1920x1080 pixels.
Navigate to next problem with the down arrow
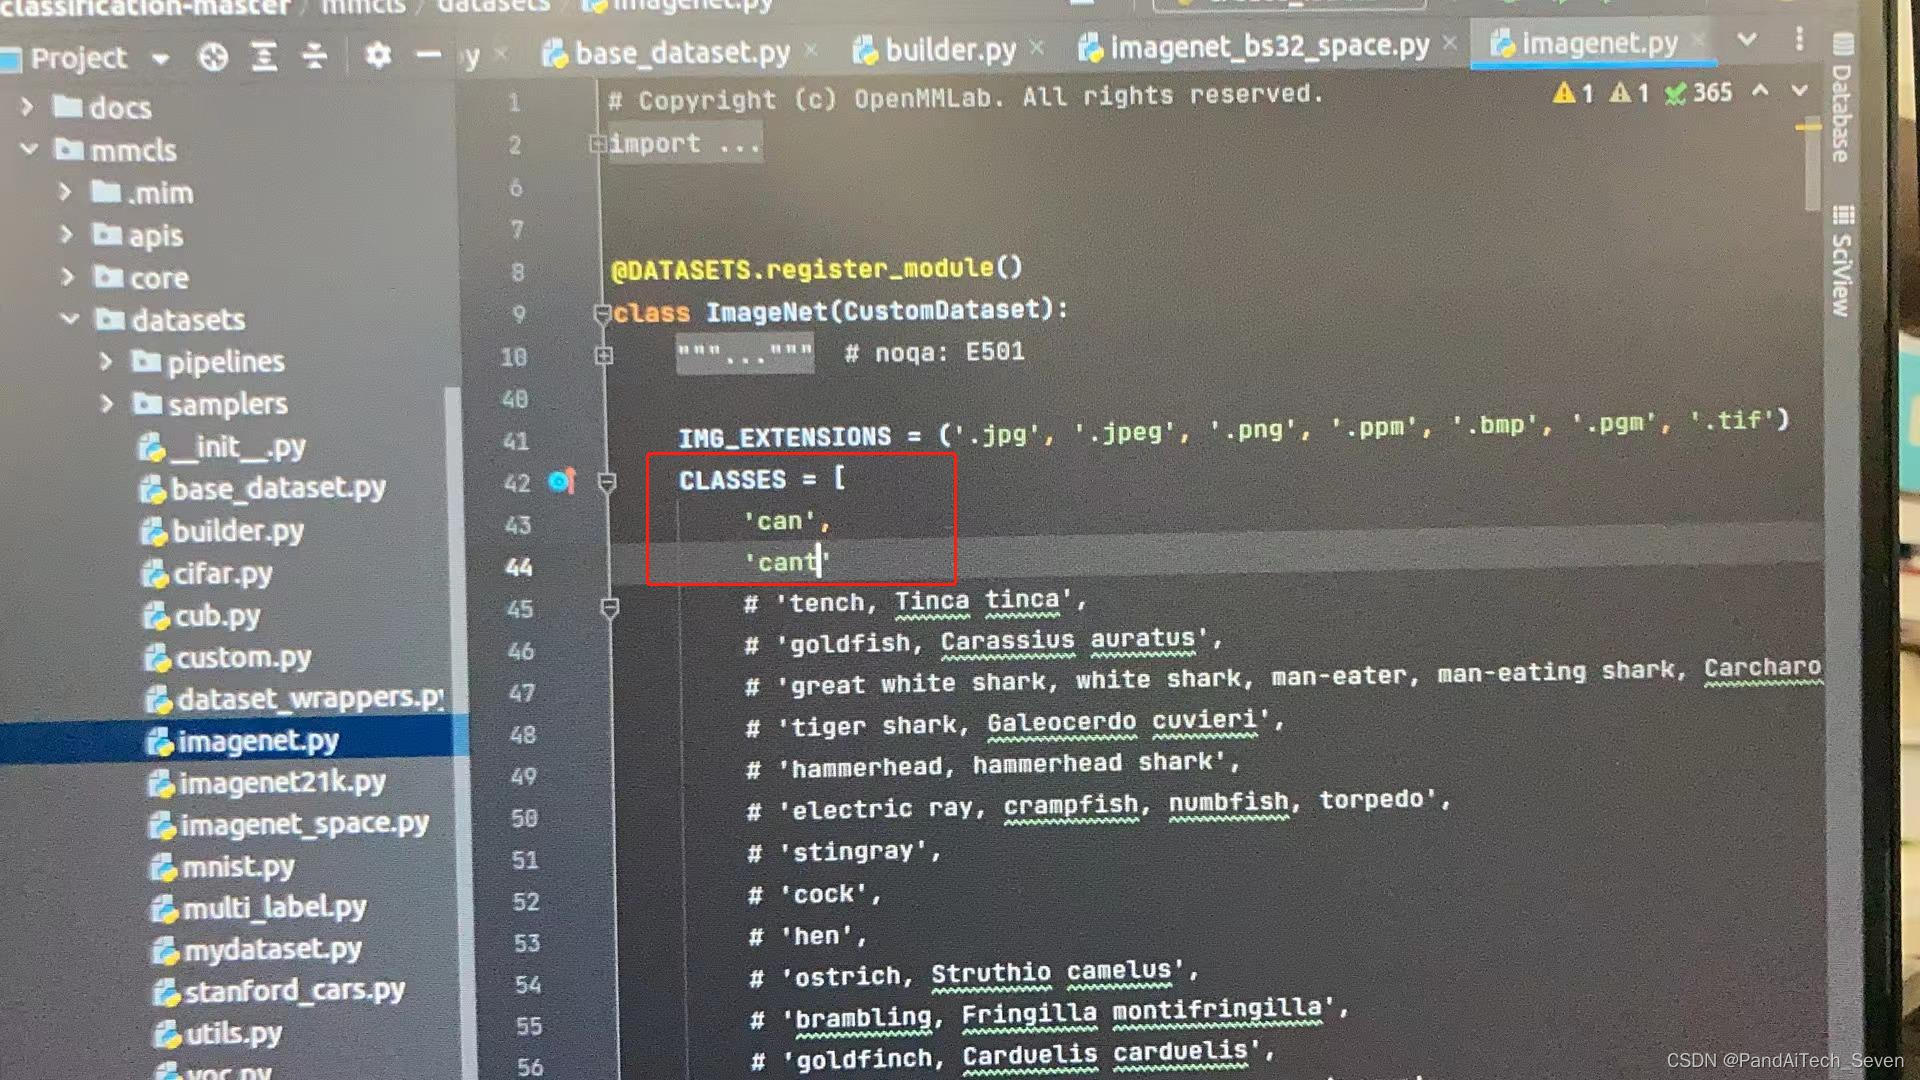pyautogui.click(x=1798, y=92)
